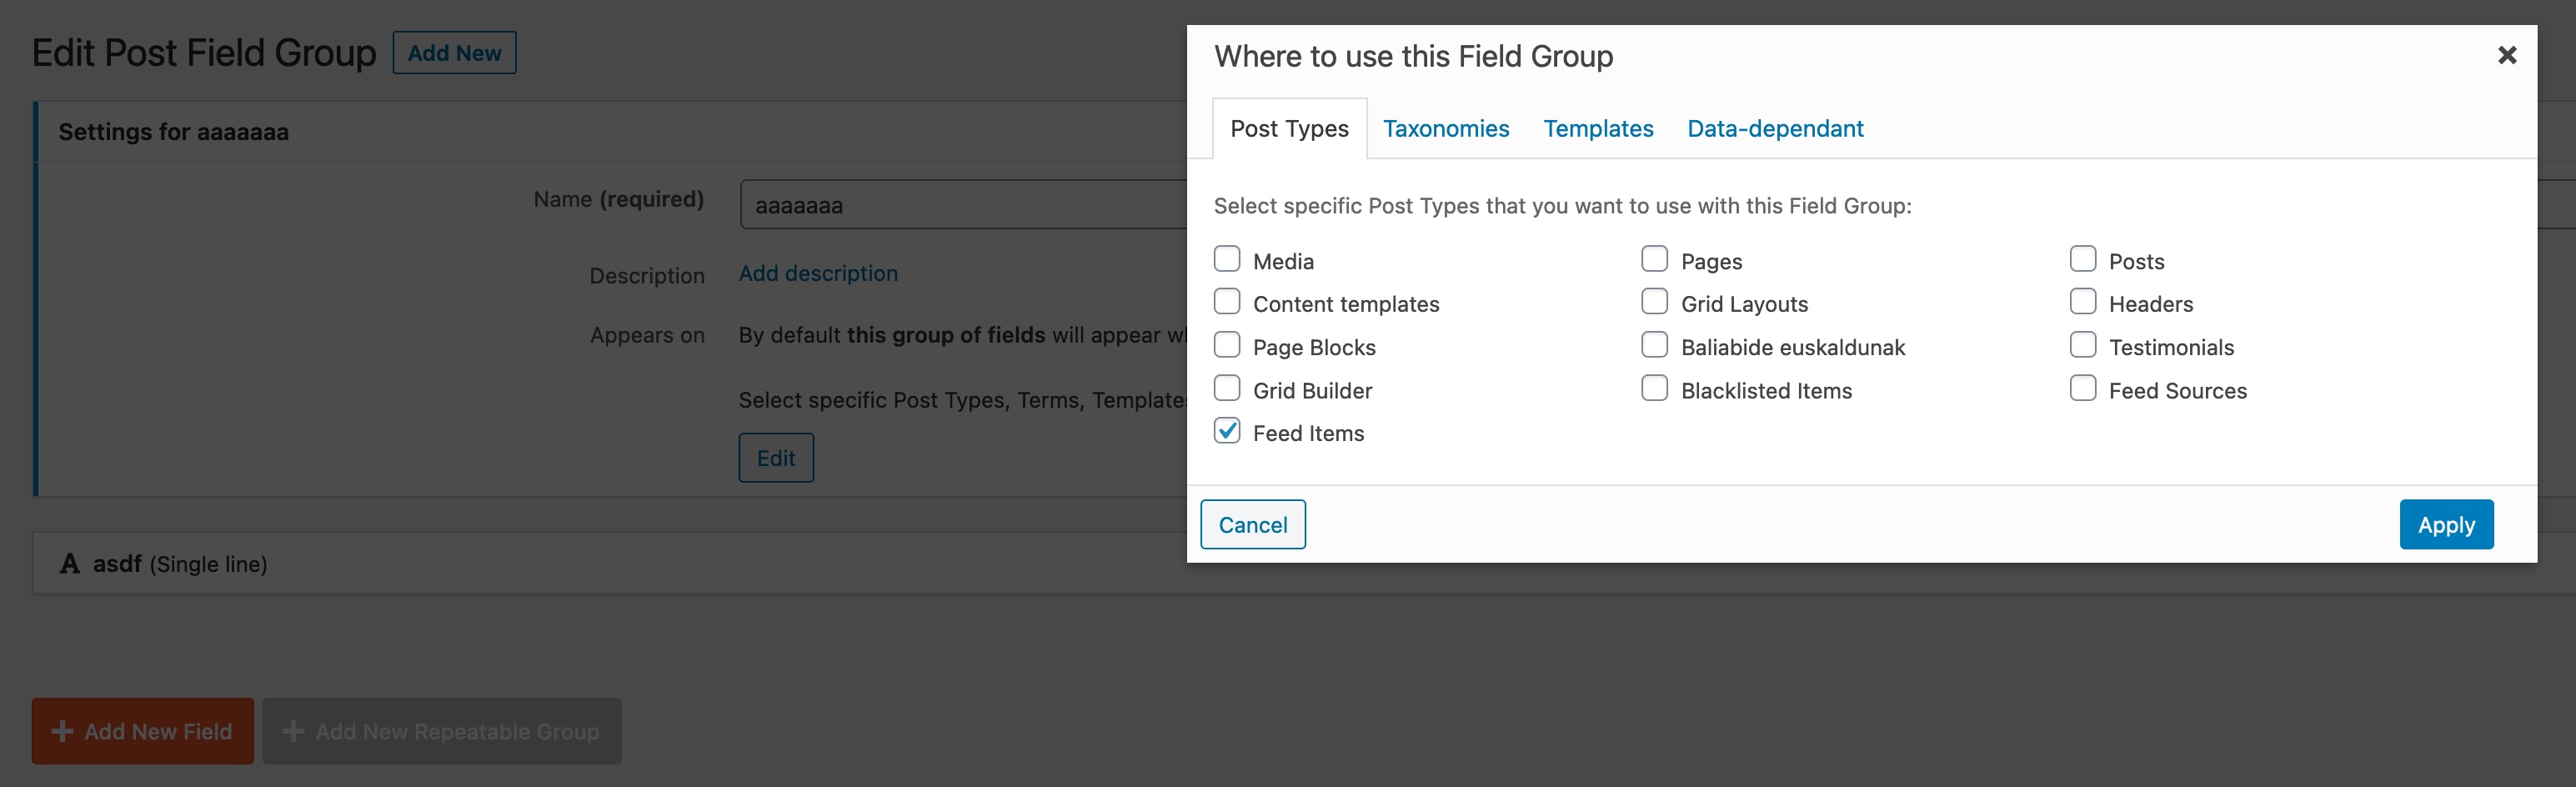The height and width of the screenshot is (787, 2576).
Task: Open the Templates tab
Action: 1598,129
